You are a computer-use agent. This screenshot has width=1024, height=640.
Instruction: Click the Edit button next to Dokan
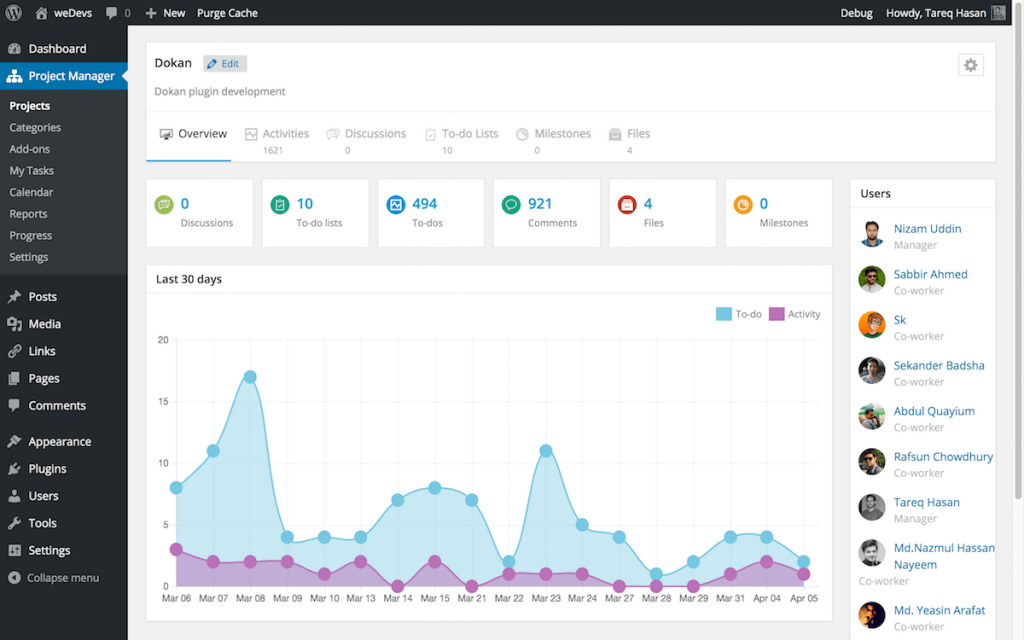pyautogui.click(x=224, y=62)
